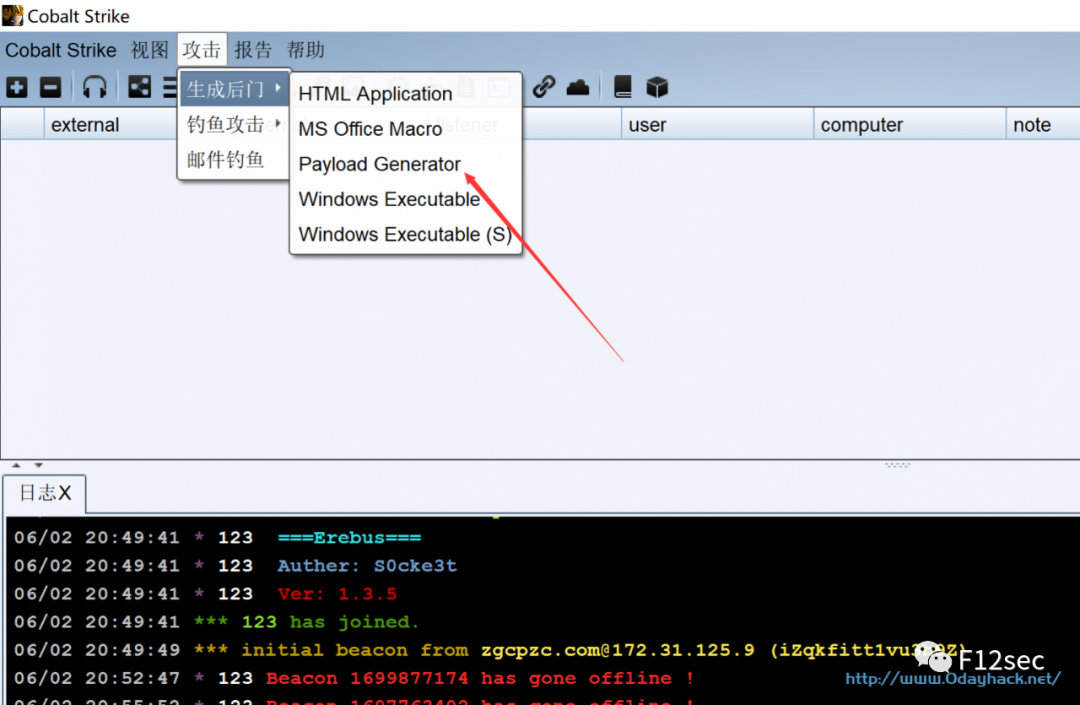
Task: Click the session list view icon
Action: point(170,87)
